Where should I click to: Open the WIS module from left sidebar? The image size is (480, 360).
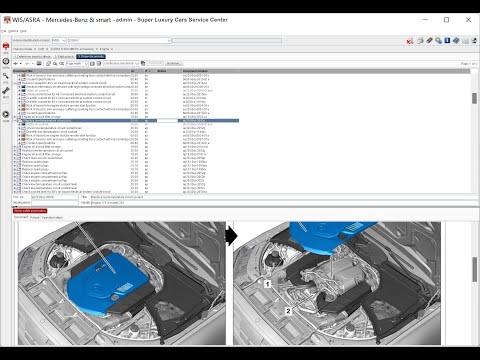6,47
